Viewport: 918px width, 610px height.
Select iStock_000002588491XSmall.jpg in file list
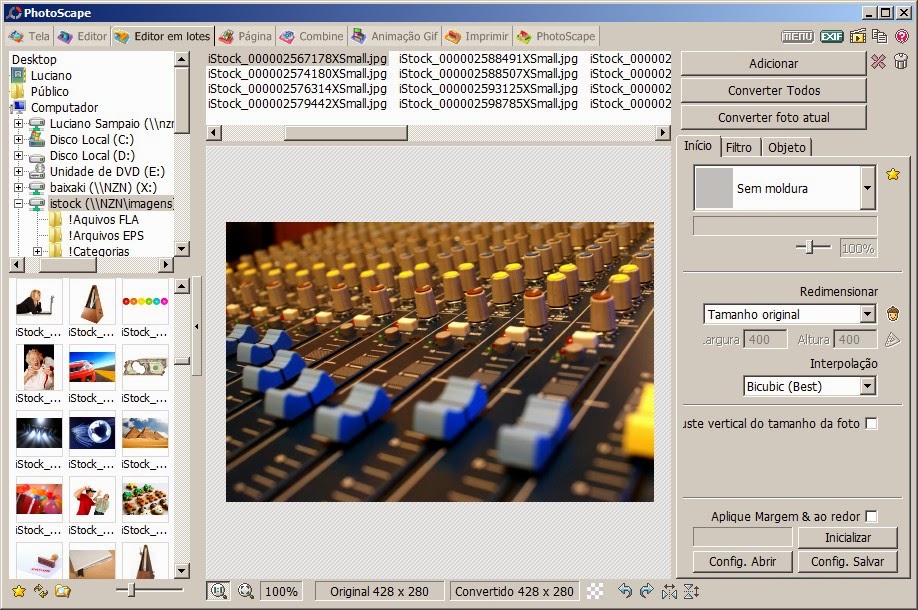[x=488, y=59]
